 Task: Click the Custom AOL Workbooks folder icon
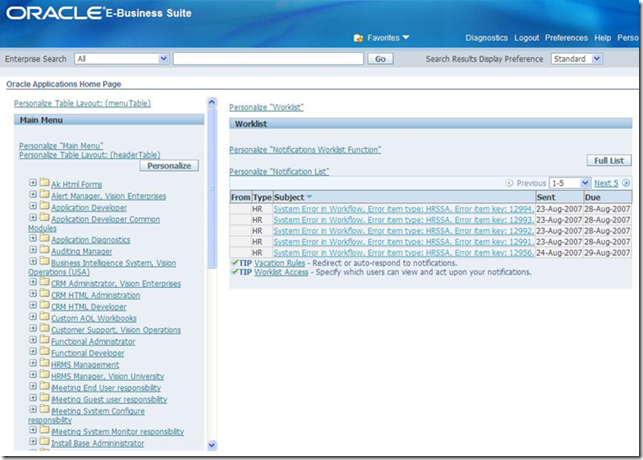tap(45, 317)
